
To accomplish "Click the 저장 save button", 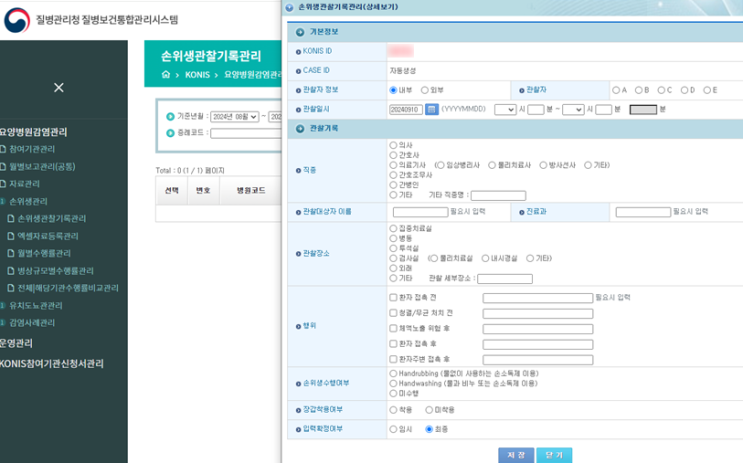I will tap(516, 455).
